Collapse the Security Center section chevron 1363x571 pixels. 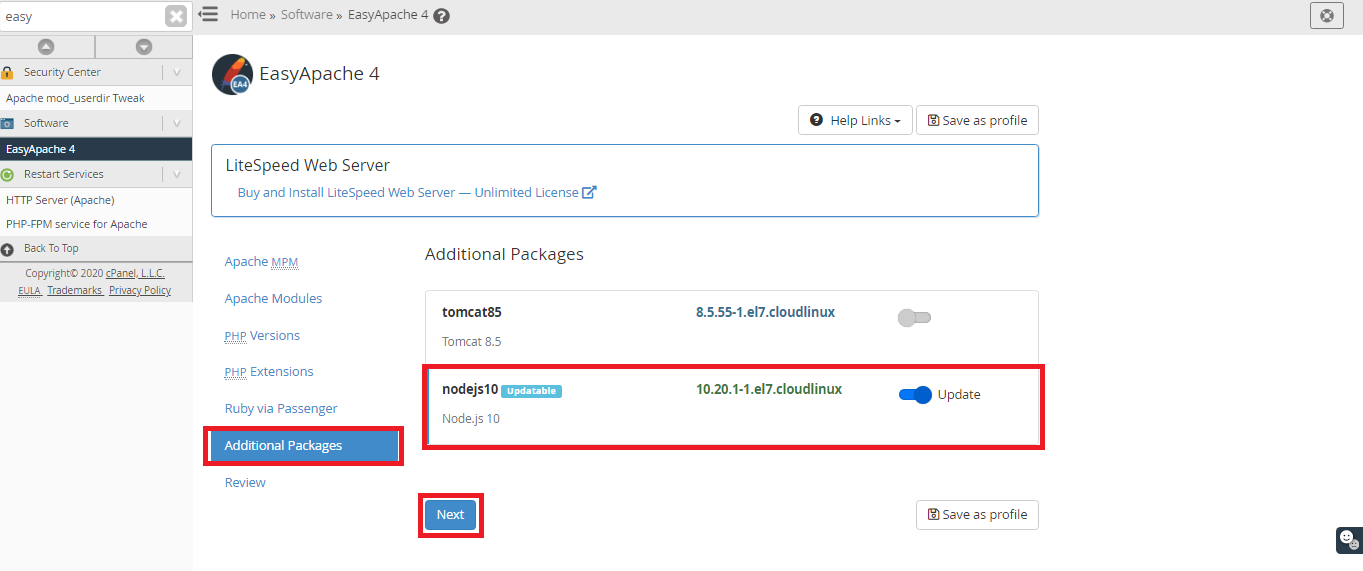(x=177, y=72)
